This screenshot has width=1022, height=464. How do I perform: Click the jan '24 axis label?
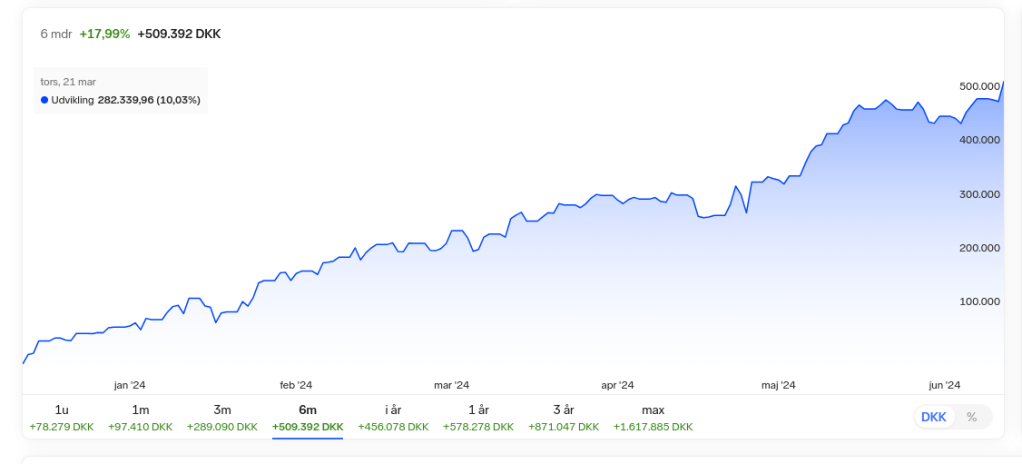(130, 385)
